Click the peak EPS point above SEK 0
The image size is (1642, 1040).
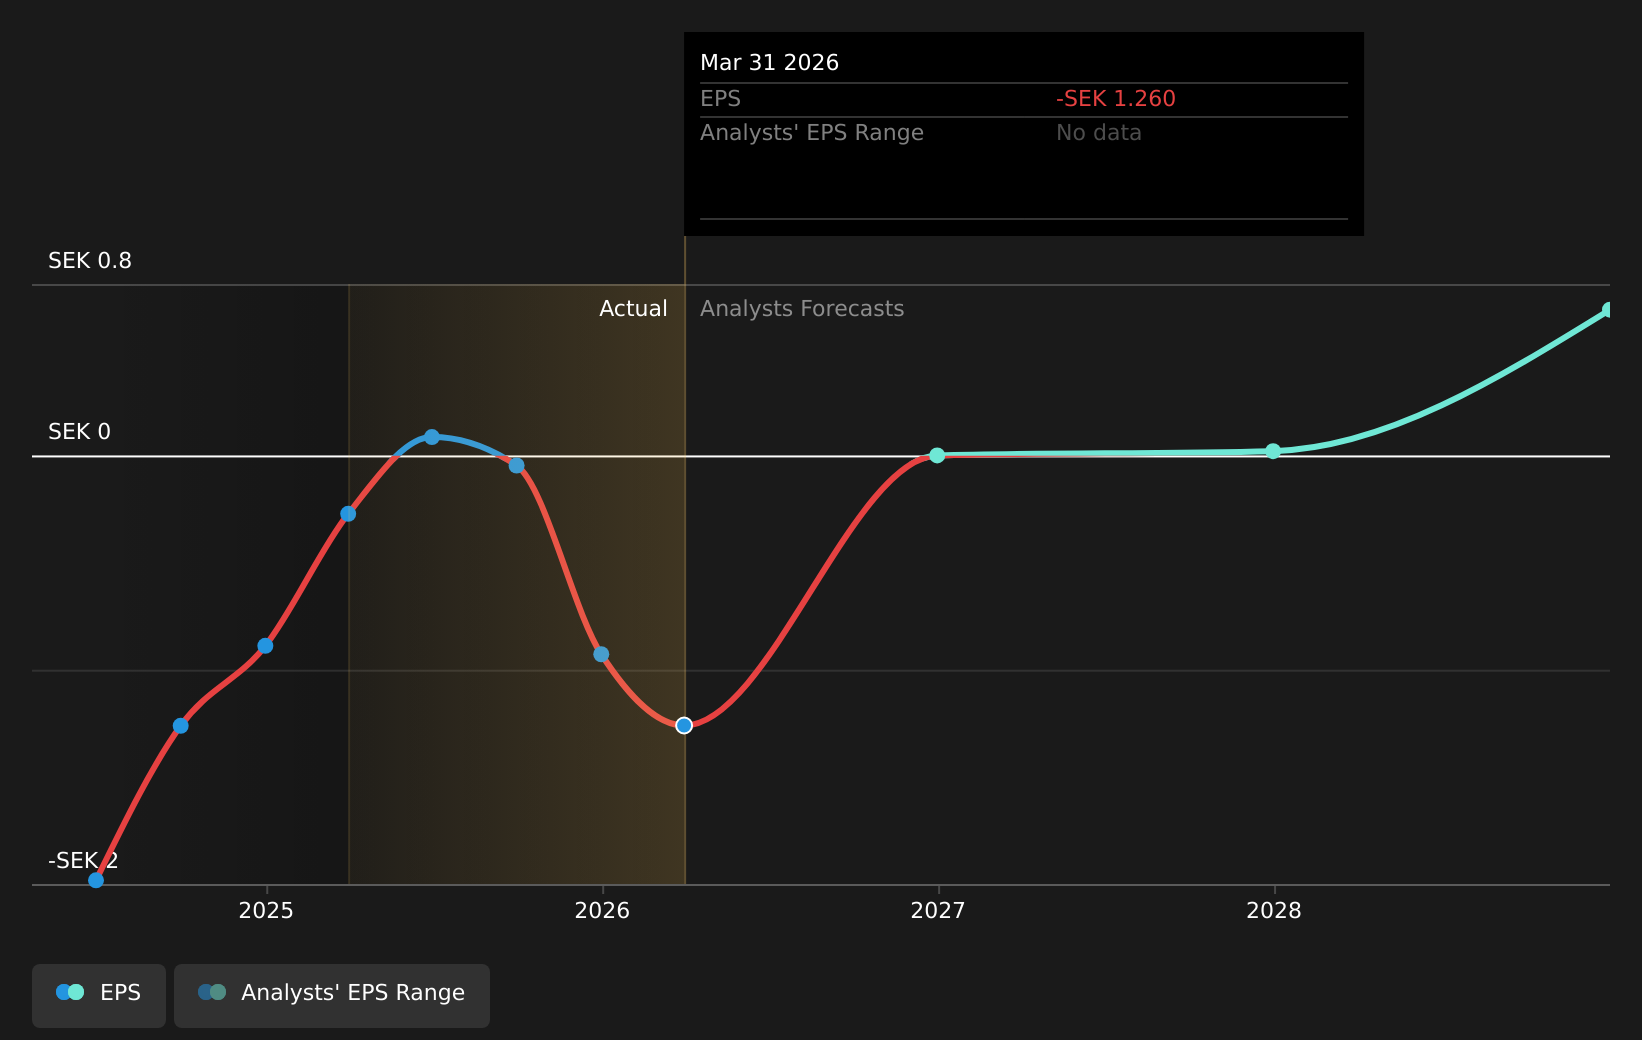click(432, 437)
